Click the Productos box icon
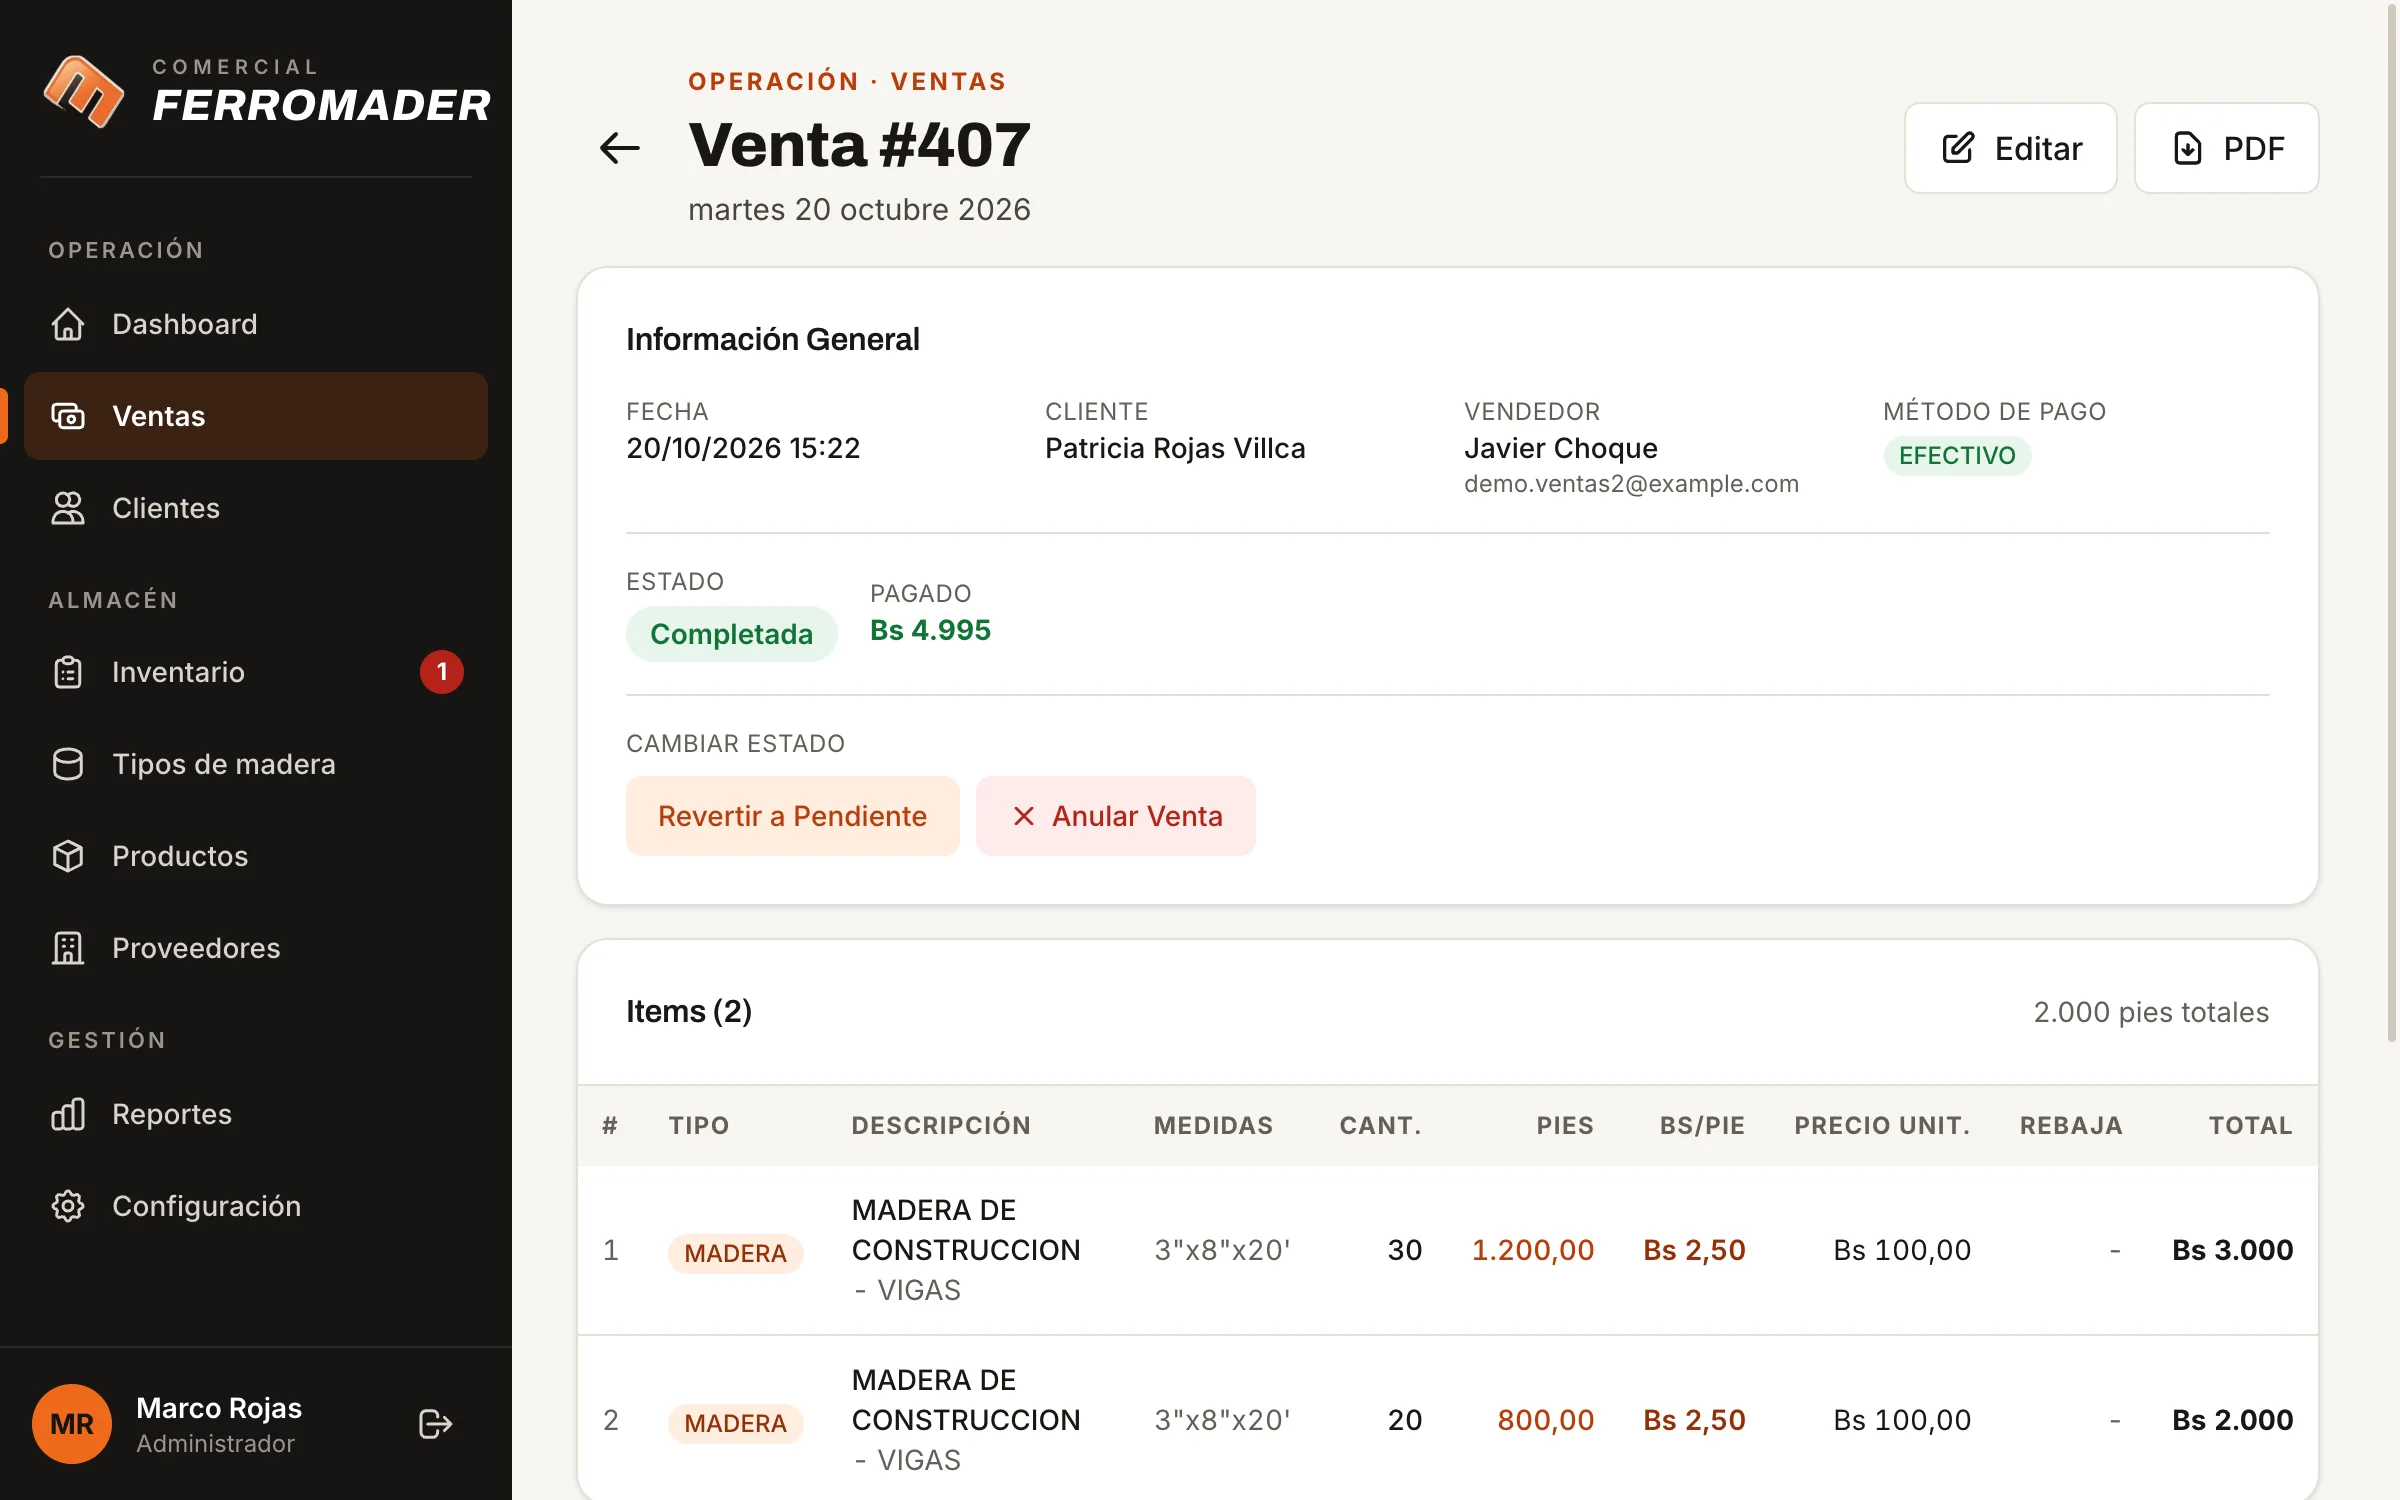The height and width of the screenshot is (1500, 2400). [68, 856]
